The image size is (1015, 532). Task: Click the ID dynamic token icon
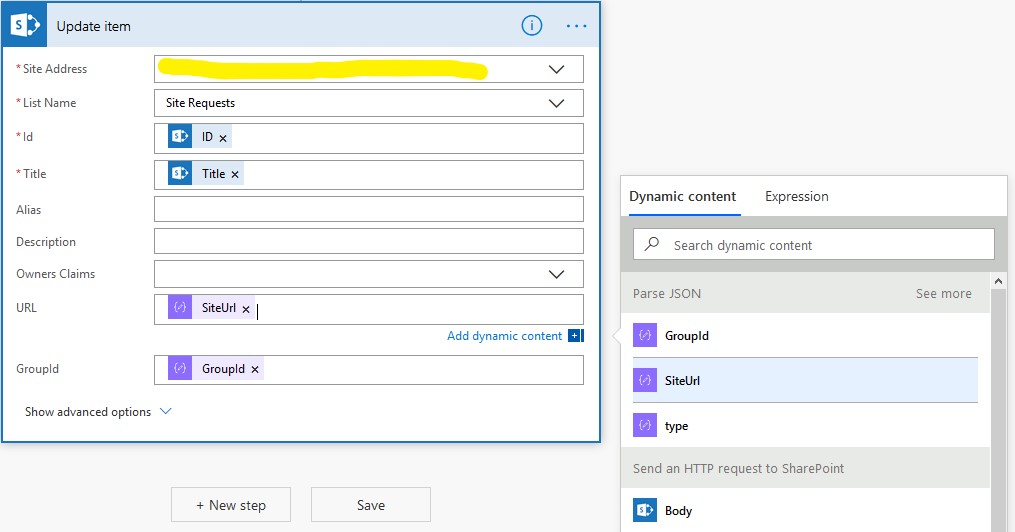[x=180, y=137]
